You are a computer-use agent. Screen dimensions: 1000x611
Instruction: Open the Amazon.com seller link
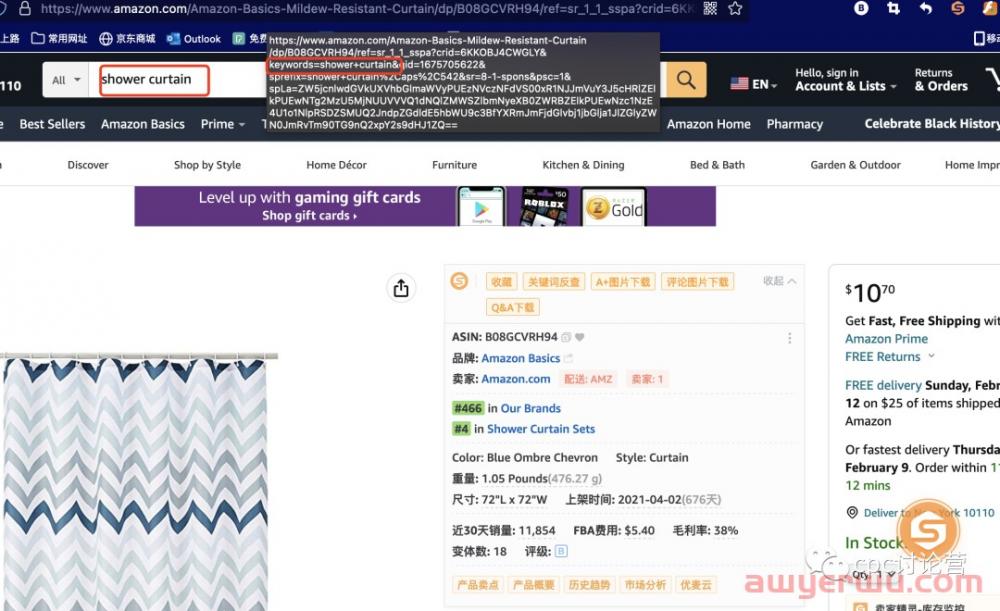[515, 379]
